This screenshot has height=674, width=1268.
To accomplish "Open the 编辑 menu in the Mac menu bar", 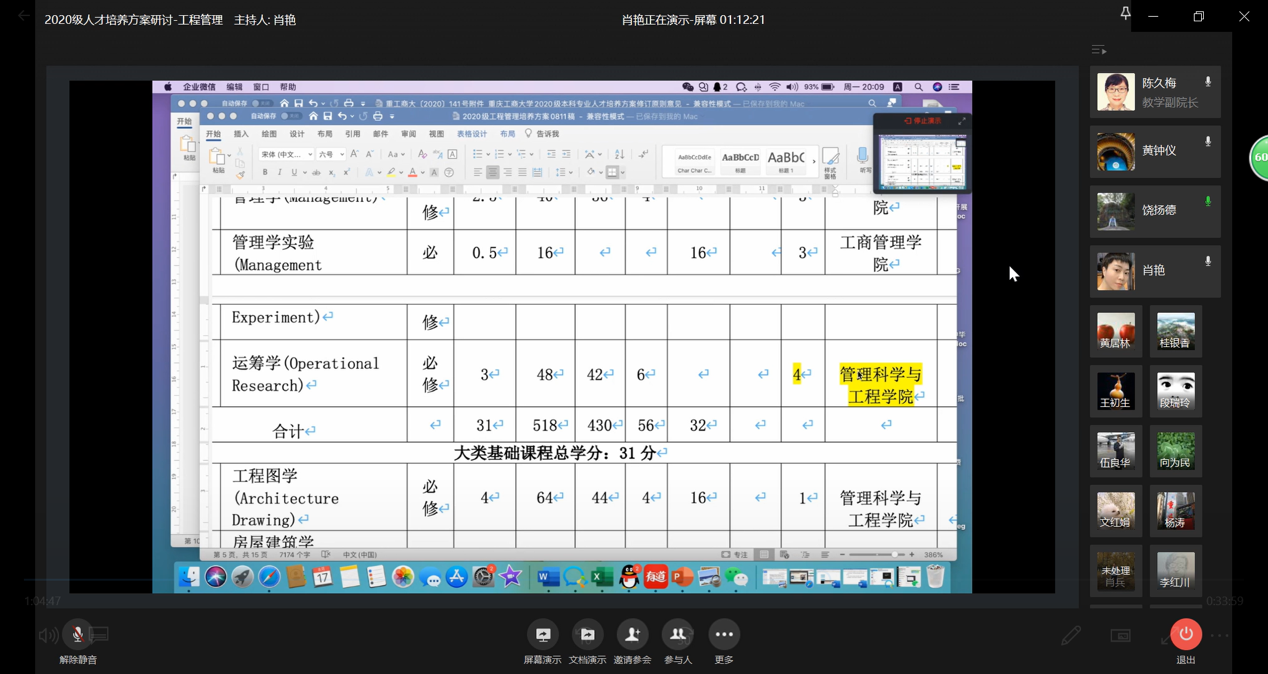I will [234, 87].
